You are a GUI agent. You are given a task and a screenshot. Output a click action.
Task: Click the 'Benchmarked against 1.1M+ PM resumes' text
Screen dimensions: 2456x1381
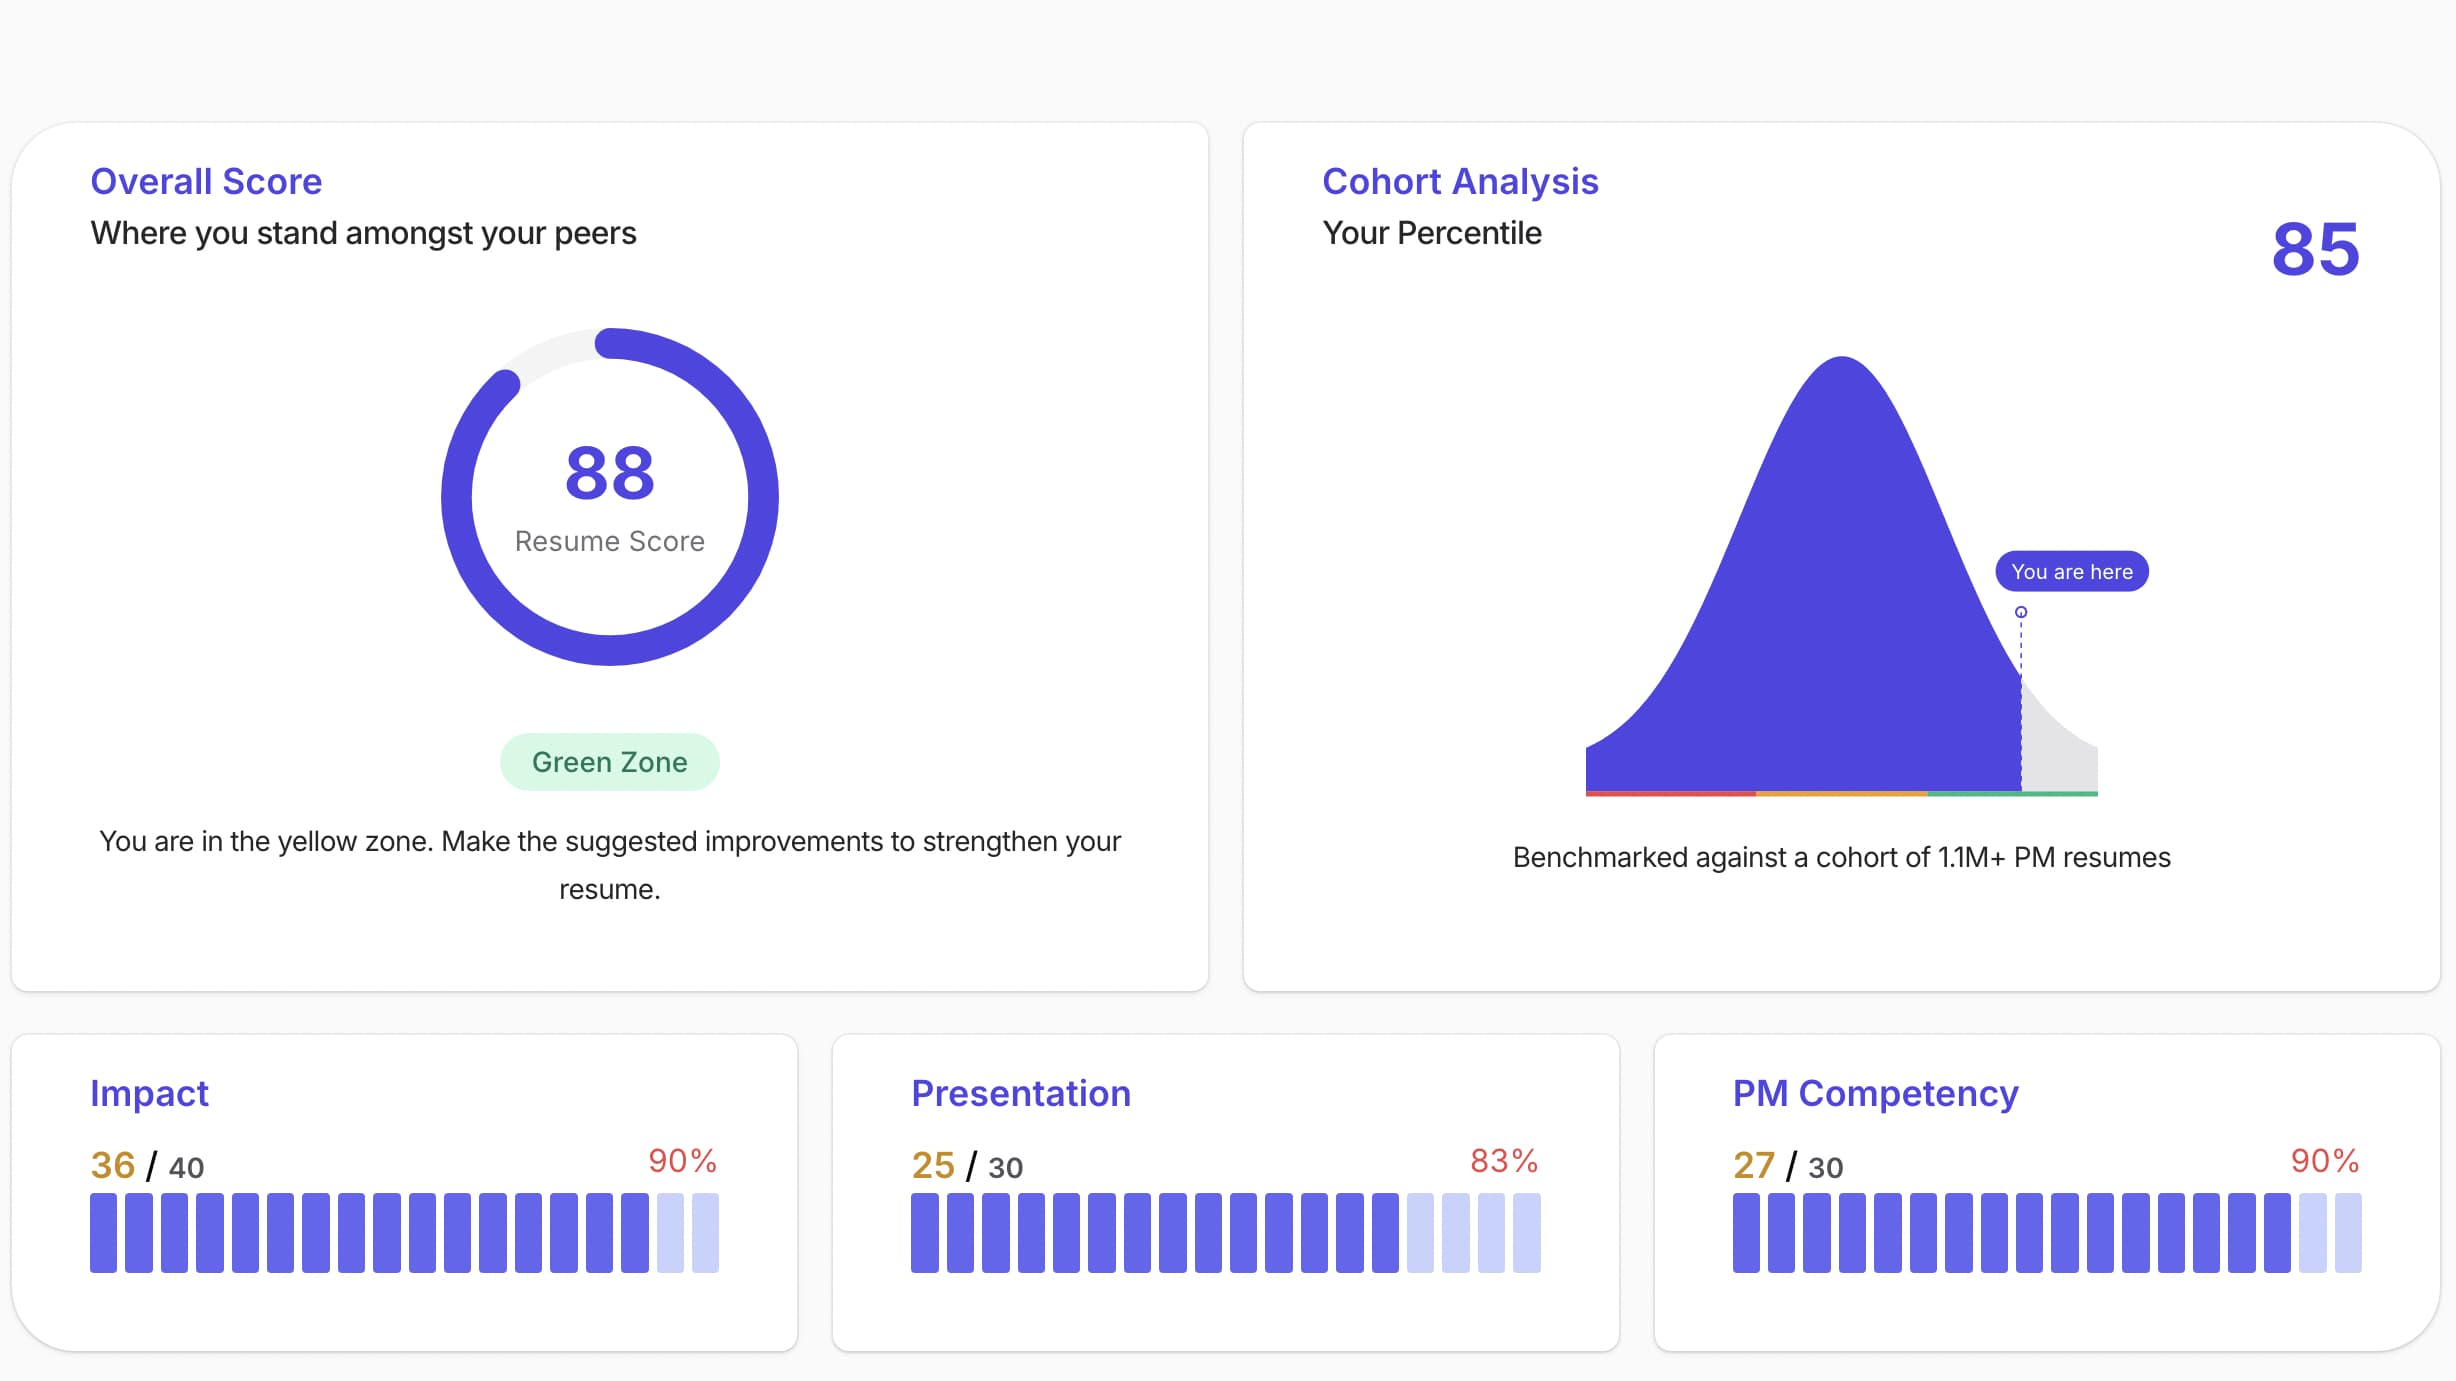click(x=1841, y=857)
